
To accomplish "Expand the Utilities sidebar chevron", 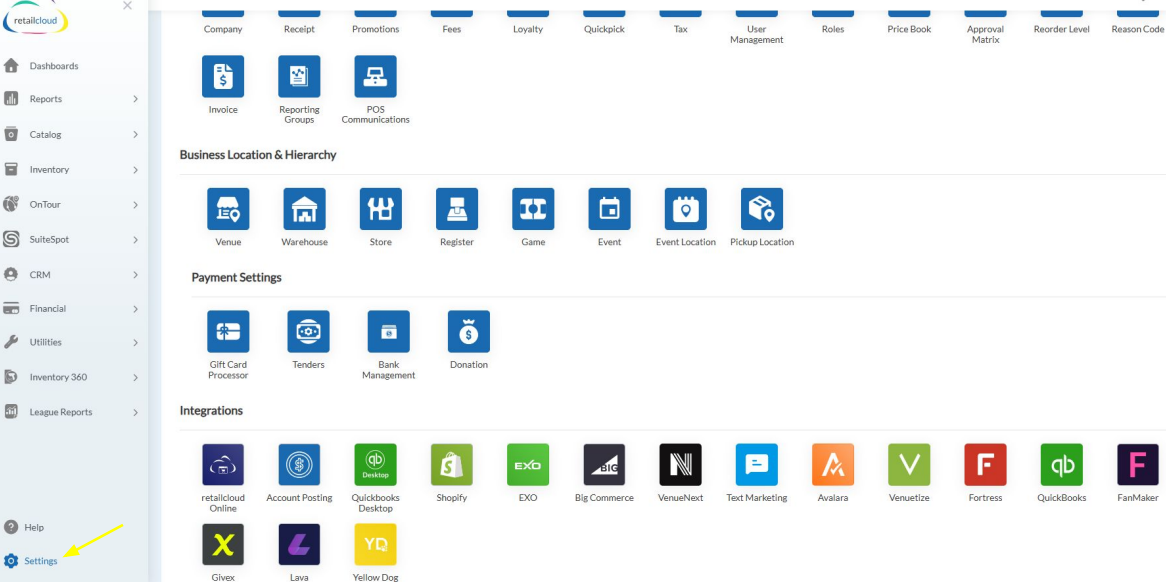I will click(135, 343).
